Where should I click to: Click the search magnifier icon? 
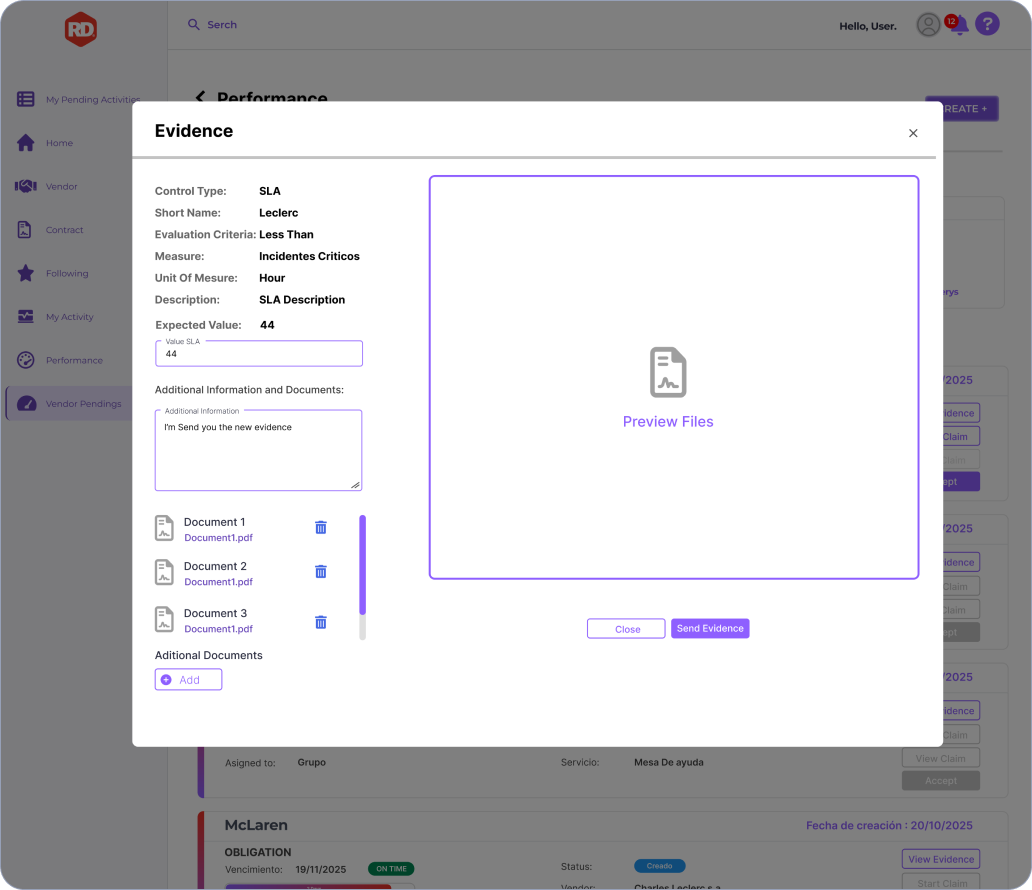(194, 24)
